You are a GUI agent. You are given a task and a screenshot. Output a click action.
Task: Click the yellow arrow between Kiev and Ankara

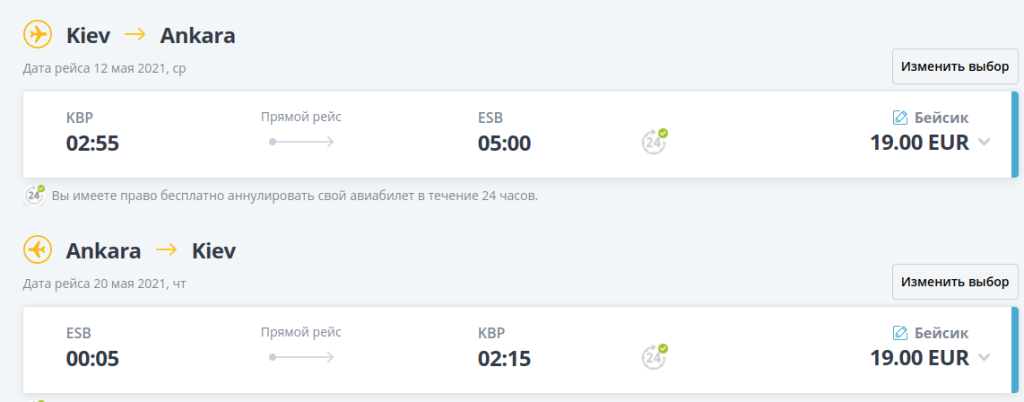135,35
